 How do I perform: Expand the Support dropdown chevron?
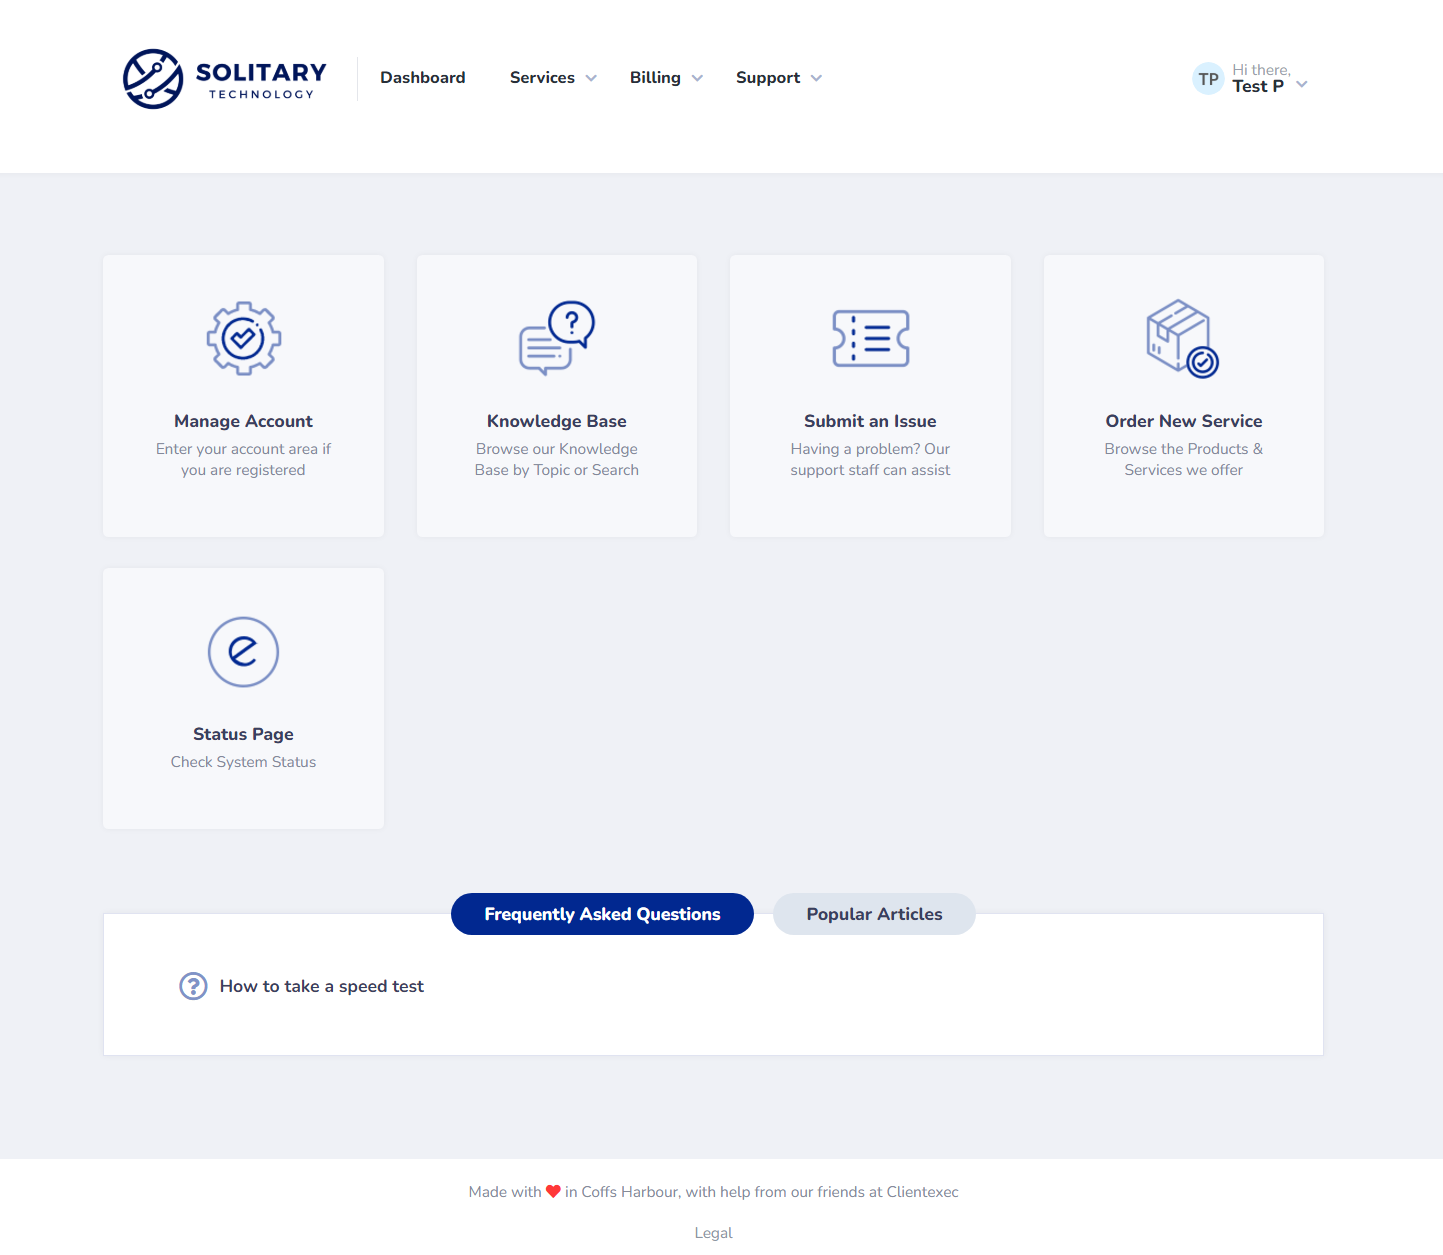click(x=816, y=78)
